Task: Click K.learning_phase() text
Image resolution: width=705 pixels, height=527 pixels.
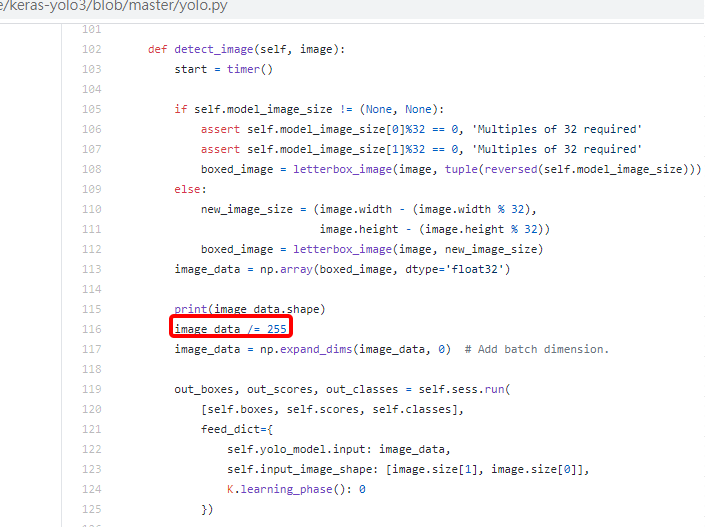Action: pyautogui.click(x=286, y=489)
